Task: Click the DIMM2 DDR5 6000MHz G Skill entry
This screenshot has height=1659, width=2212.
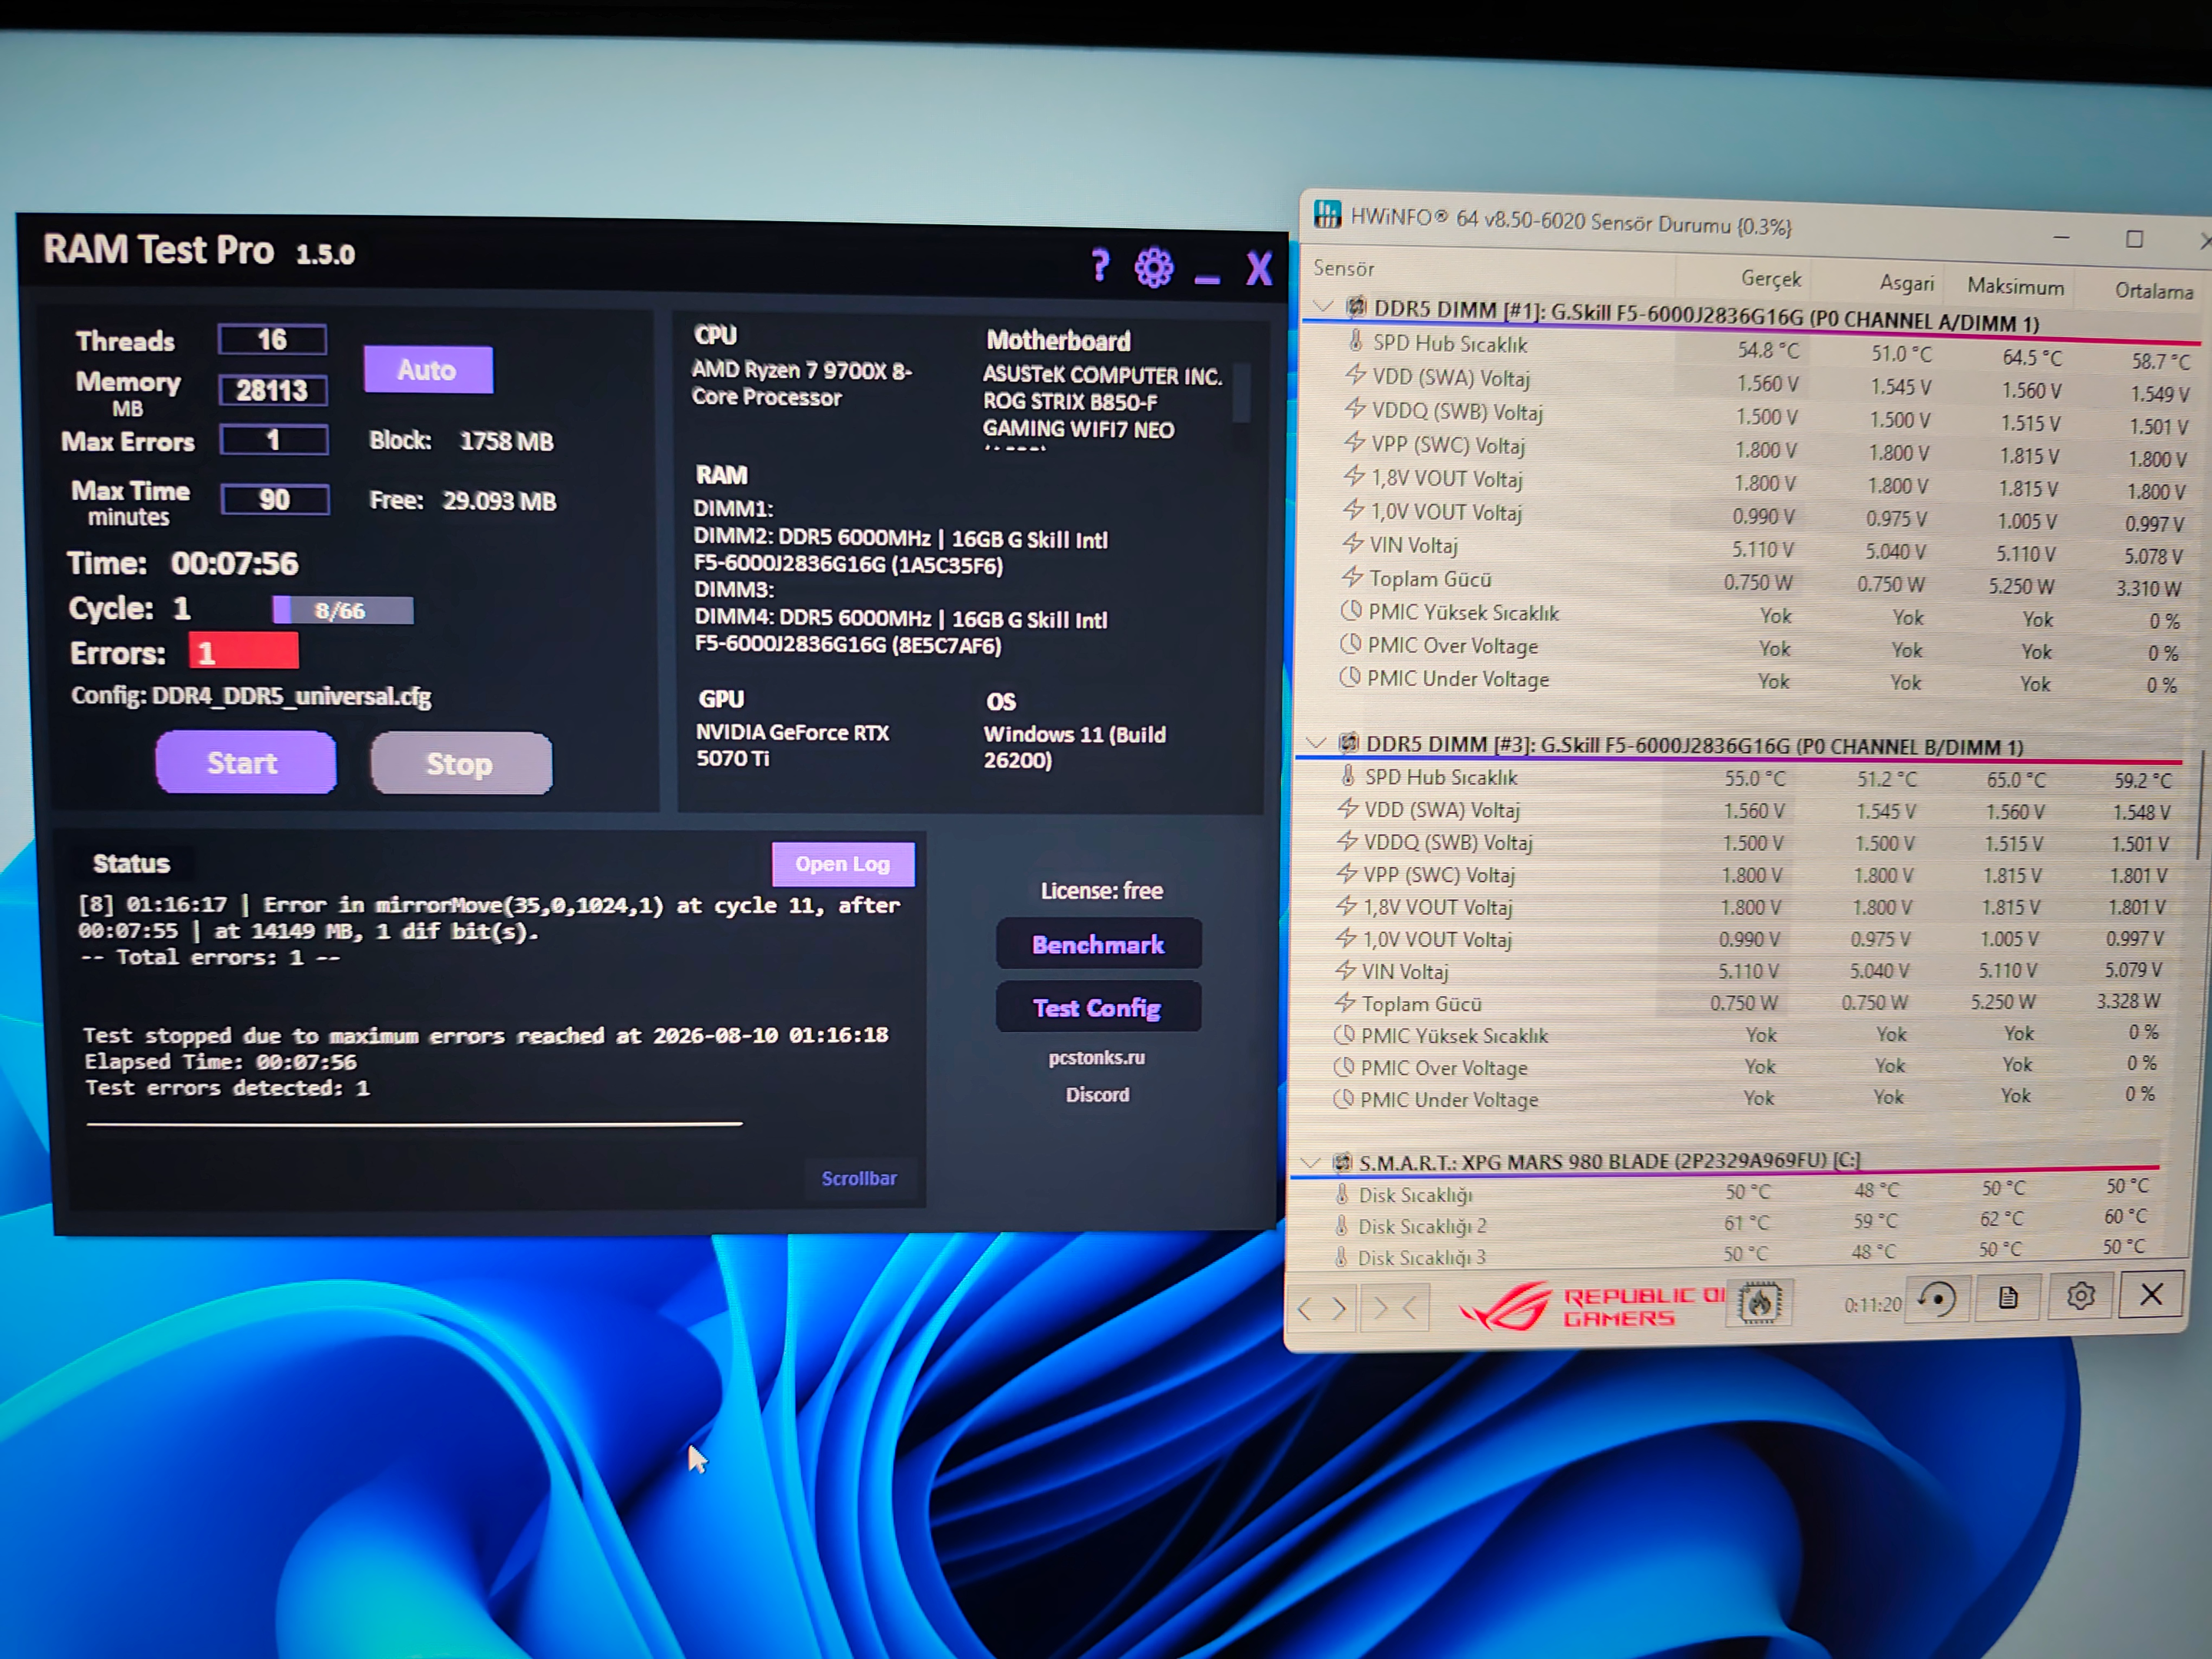Action: coord(901,552)
